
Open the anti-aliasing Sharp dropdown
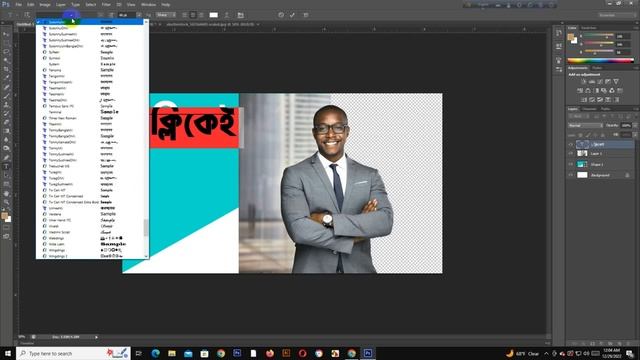pos(166,15)
